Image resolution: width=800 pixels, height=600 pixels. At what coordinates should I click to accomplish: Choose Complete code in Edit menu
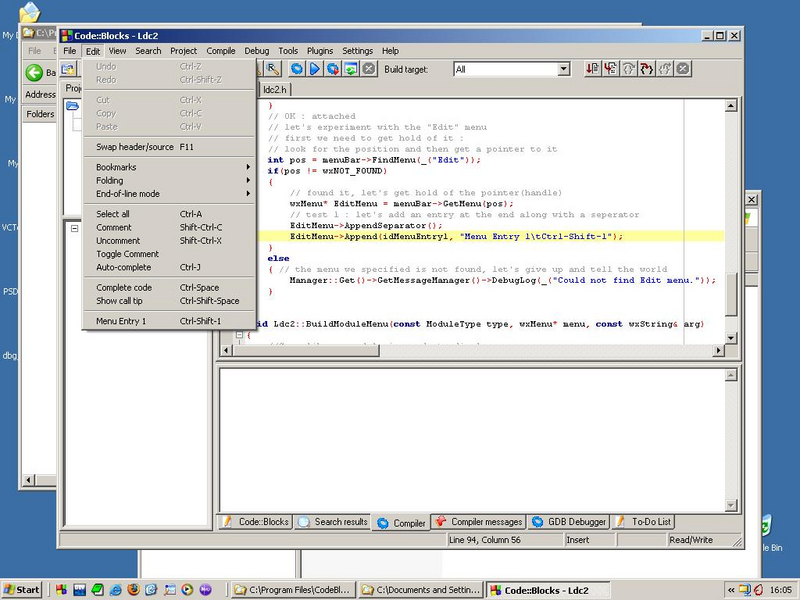click(x=169, y=287)
